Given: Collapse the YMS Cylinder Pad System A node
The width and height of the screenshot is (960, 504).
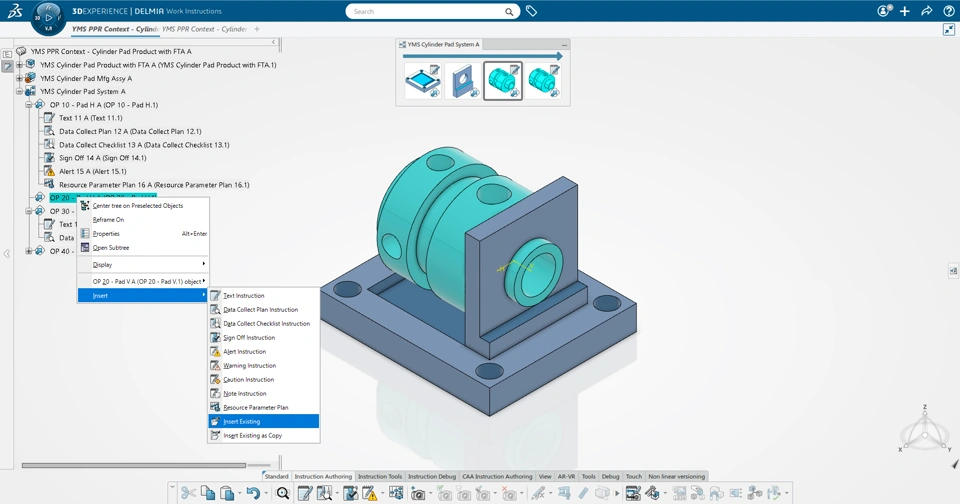Looking at the screenshot, I should [x=19, y=91].
